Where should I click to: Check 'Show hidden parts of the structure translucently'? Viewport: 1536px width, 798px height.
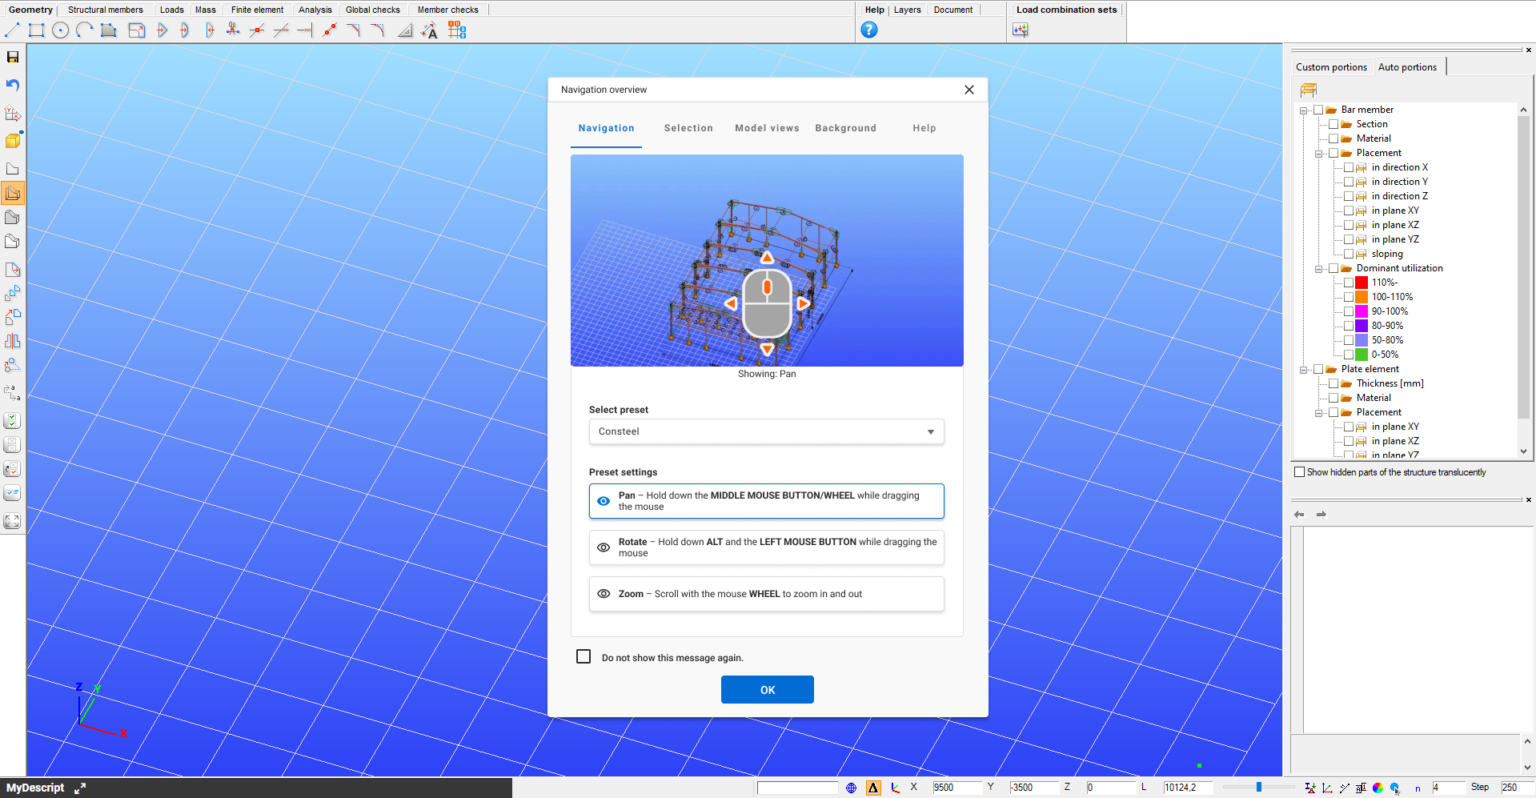point(1299,472)
